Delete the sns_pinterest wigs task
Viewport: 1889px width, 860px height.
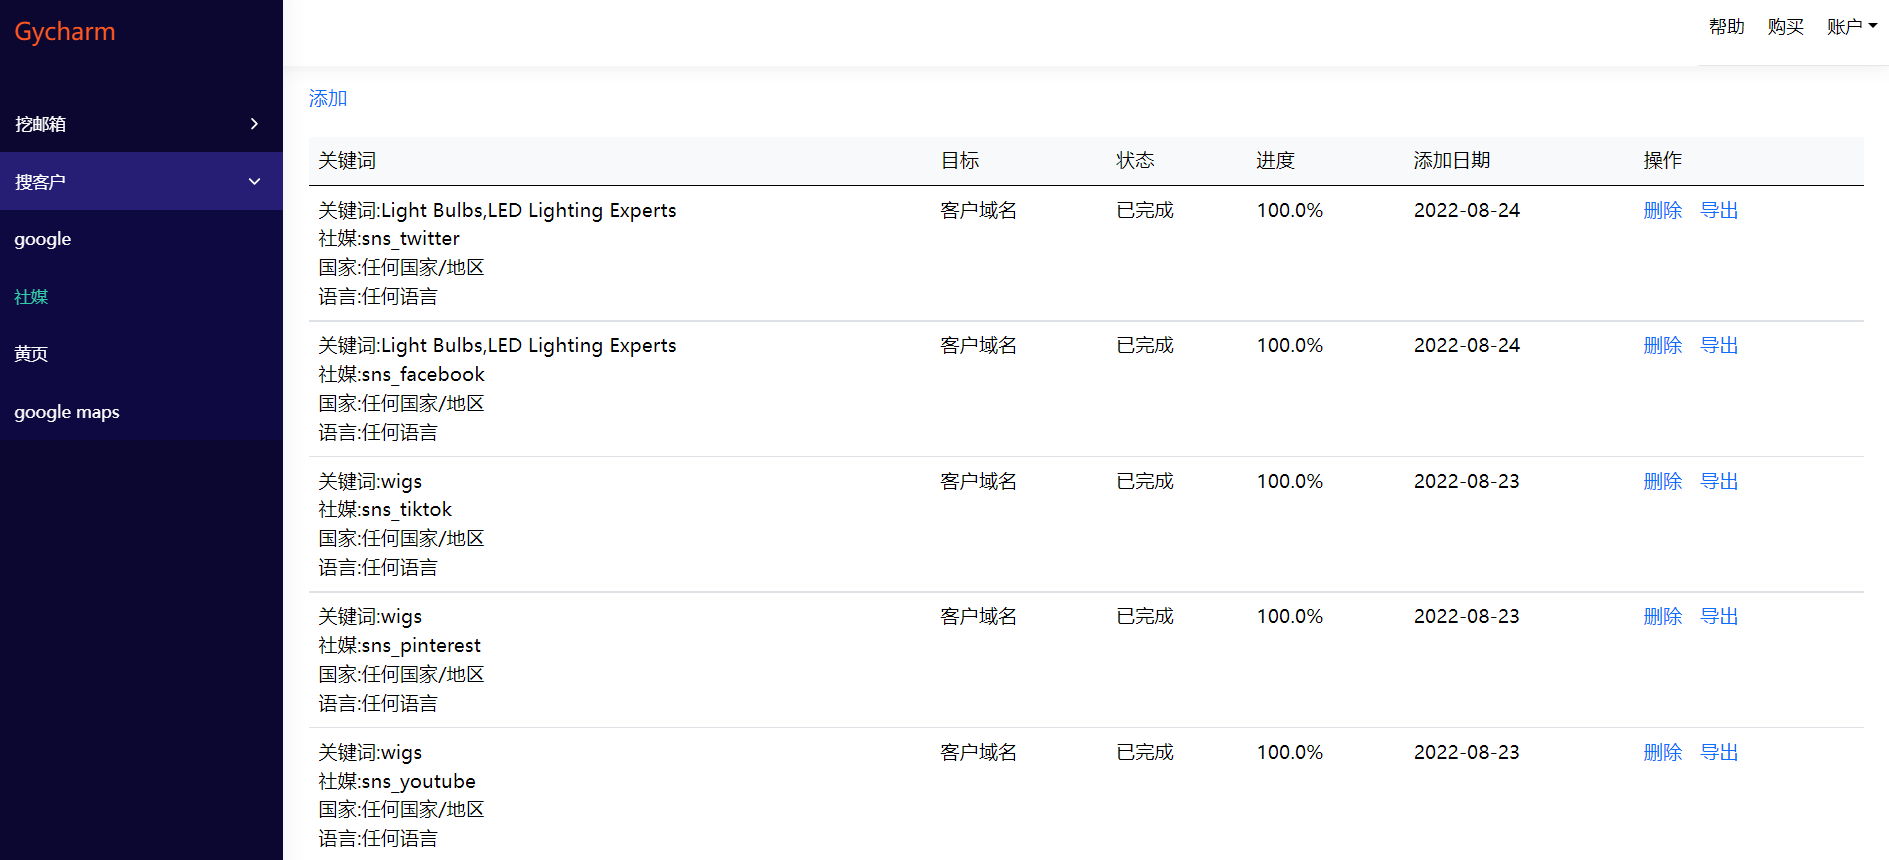pos(1663,616)
